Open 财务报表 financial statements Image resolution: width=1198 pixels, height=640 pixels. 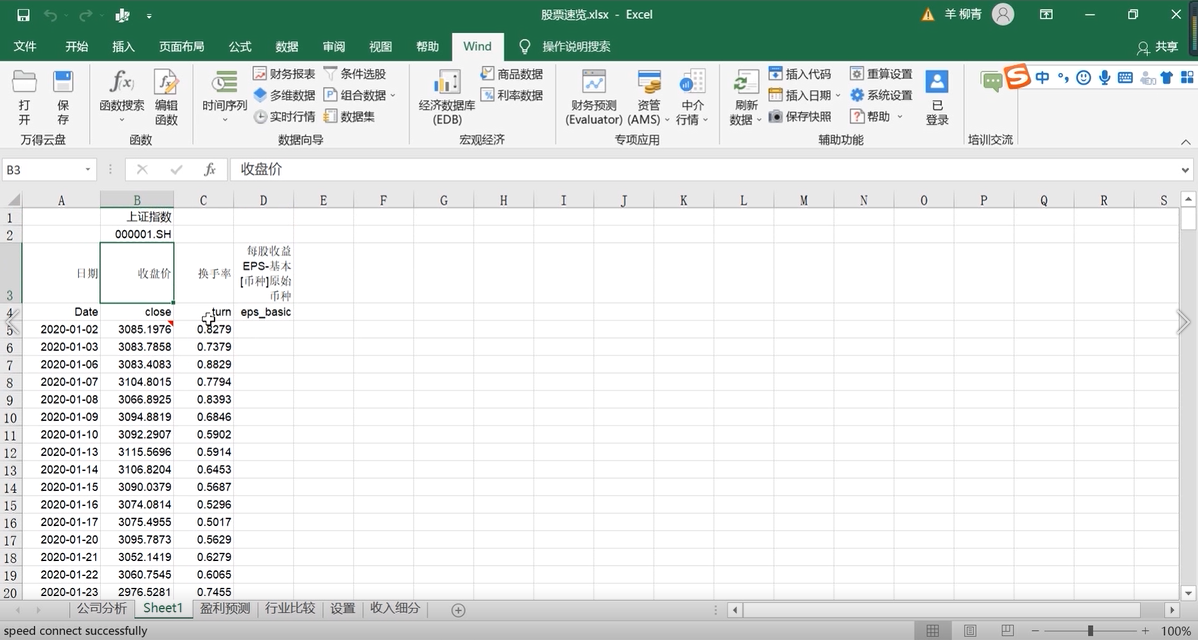pos(284,74)
